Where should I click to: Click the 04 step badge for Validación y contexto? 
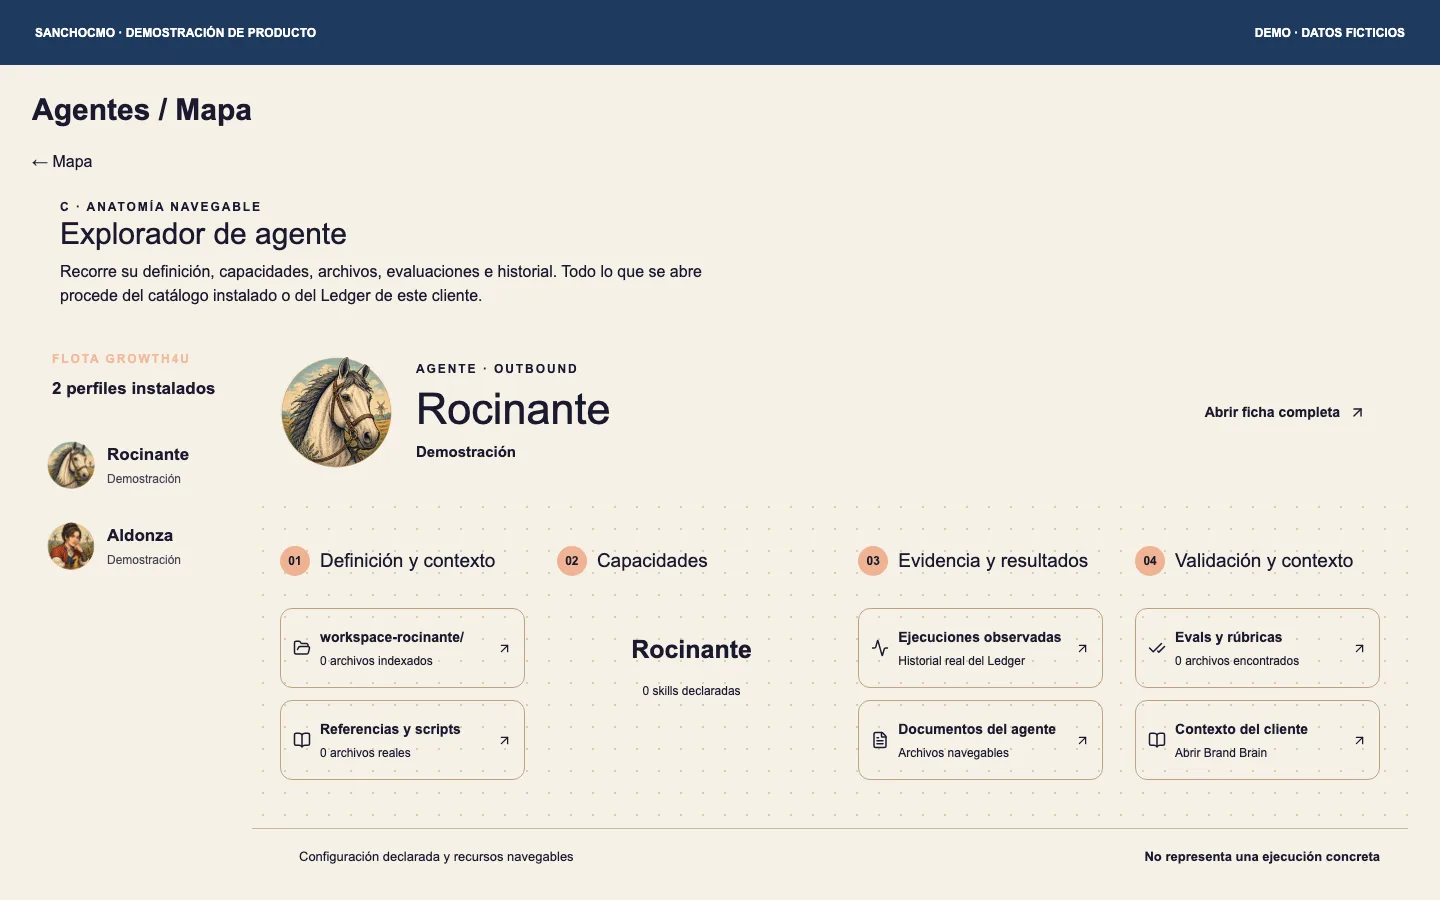point(1150,561)
